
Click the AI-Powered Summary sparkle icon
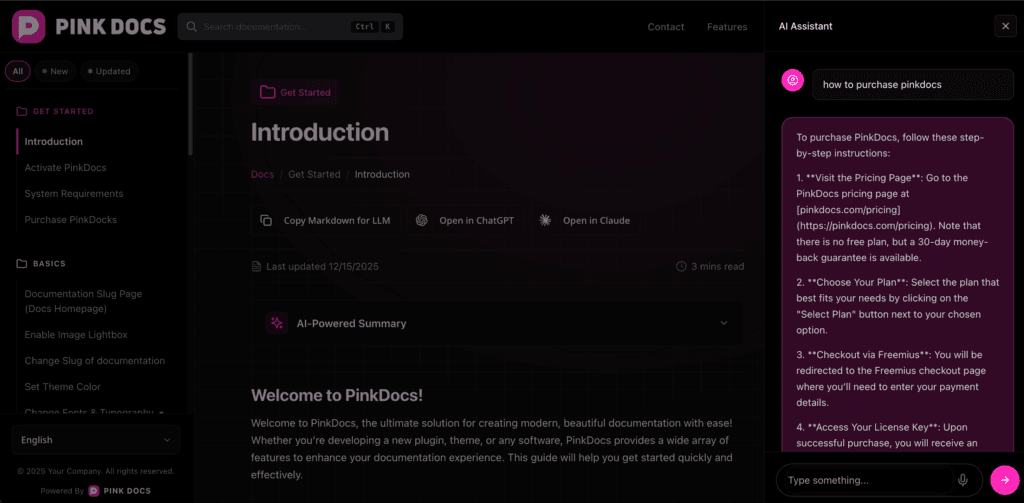[x=276, y=323]
